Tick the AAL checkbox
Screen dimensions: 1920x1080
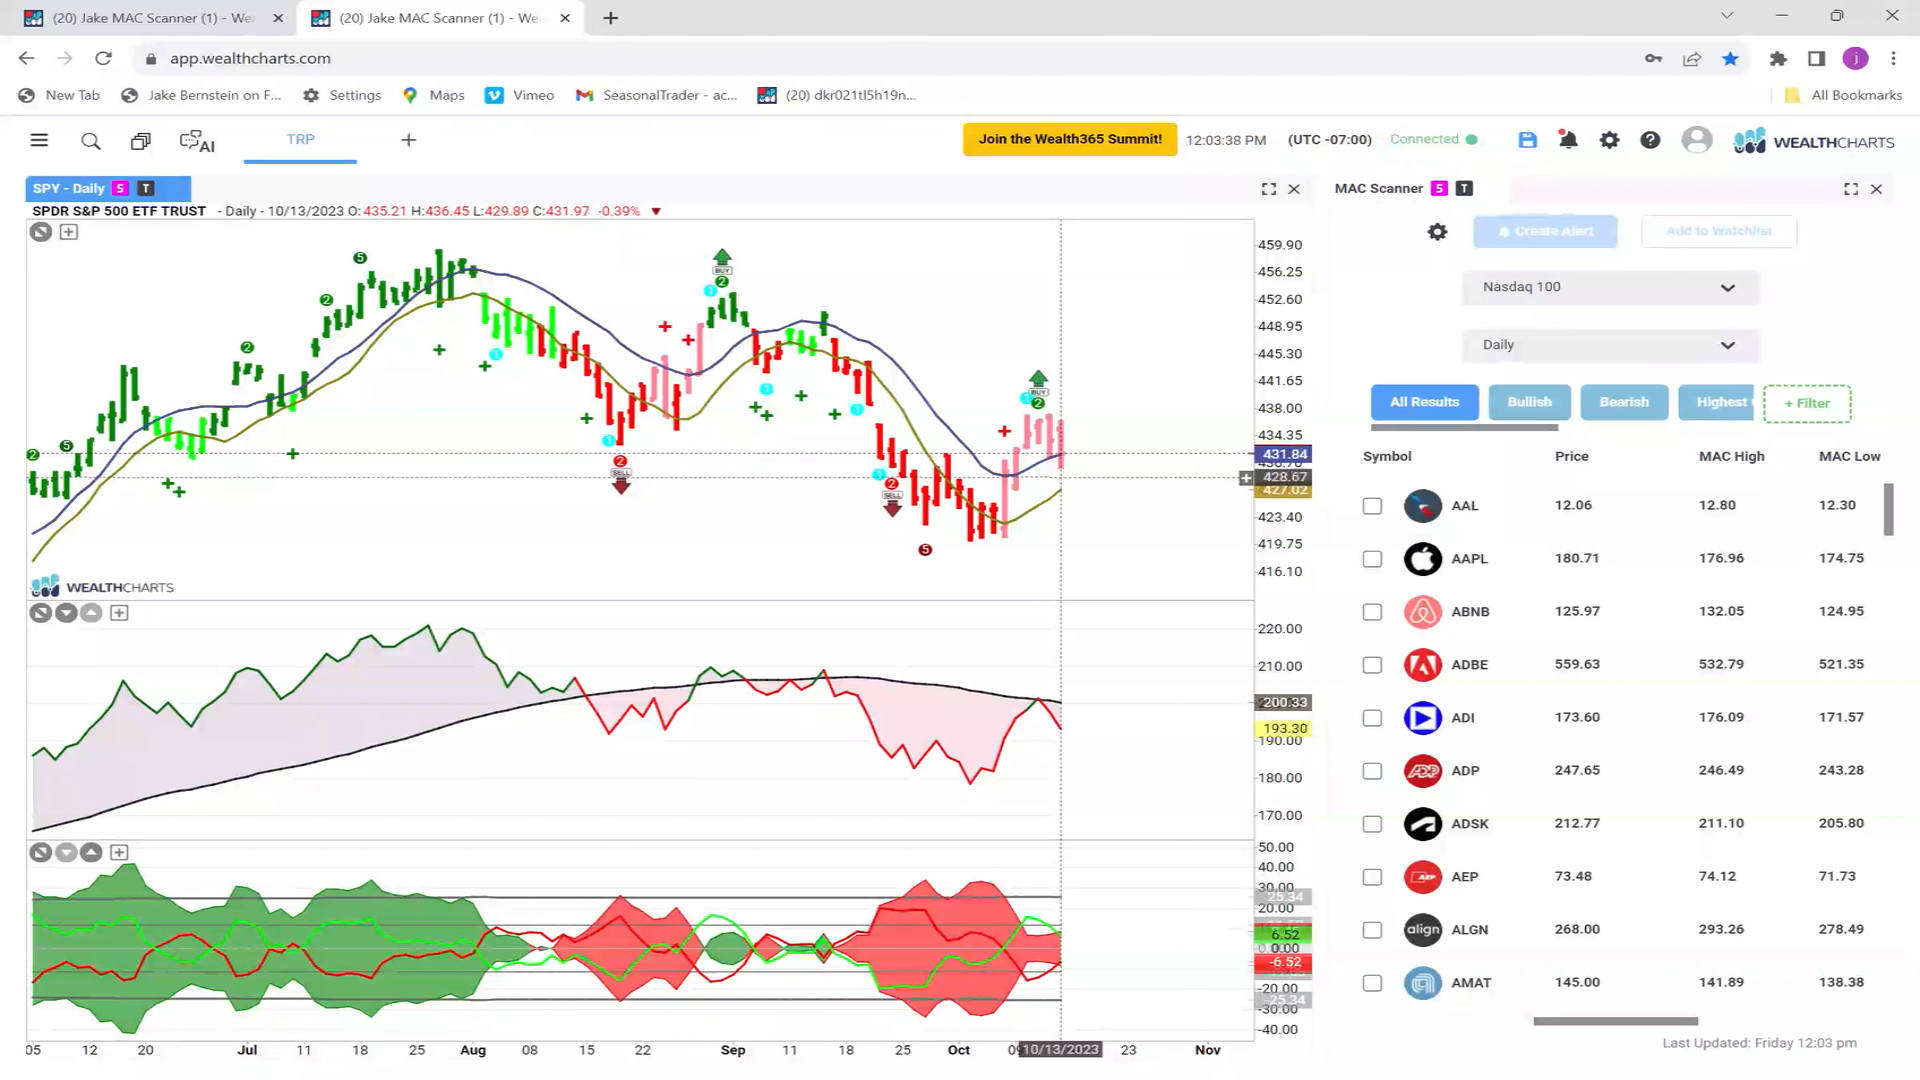[1372, 506]
